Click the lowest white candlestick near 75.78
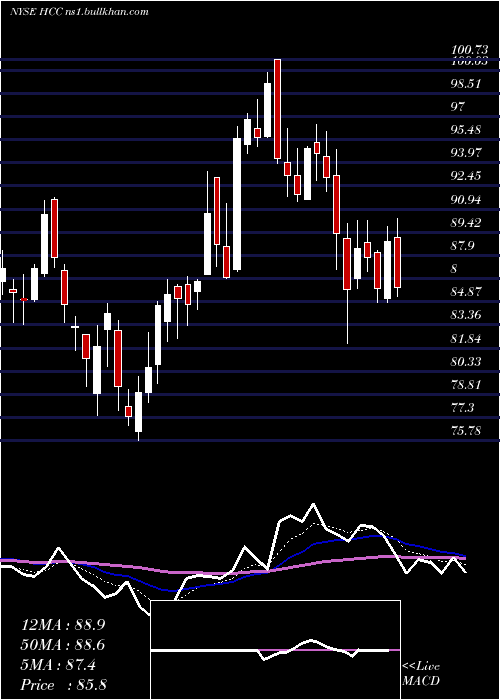 point(138,412)
